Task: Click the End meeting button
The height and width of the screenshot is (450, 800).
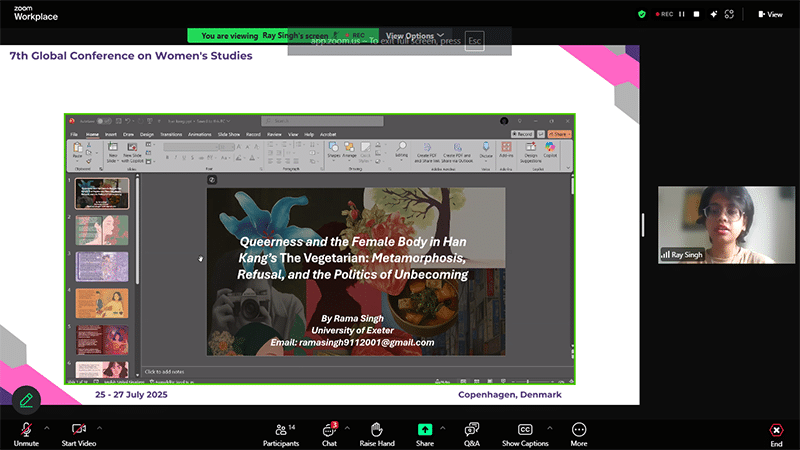Action: [776, 431]
